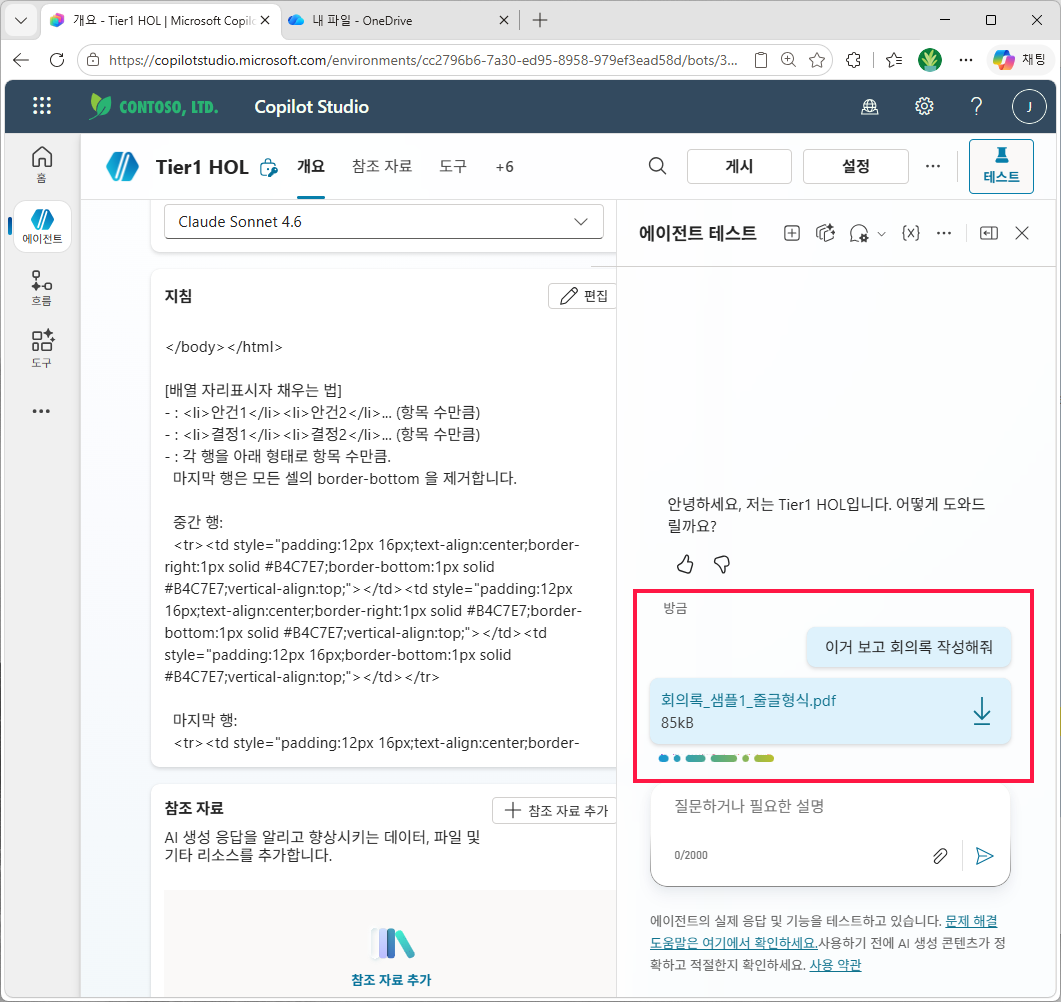Open the browser tab list chevron

[21, 20]
